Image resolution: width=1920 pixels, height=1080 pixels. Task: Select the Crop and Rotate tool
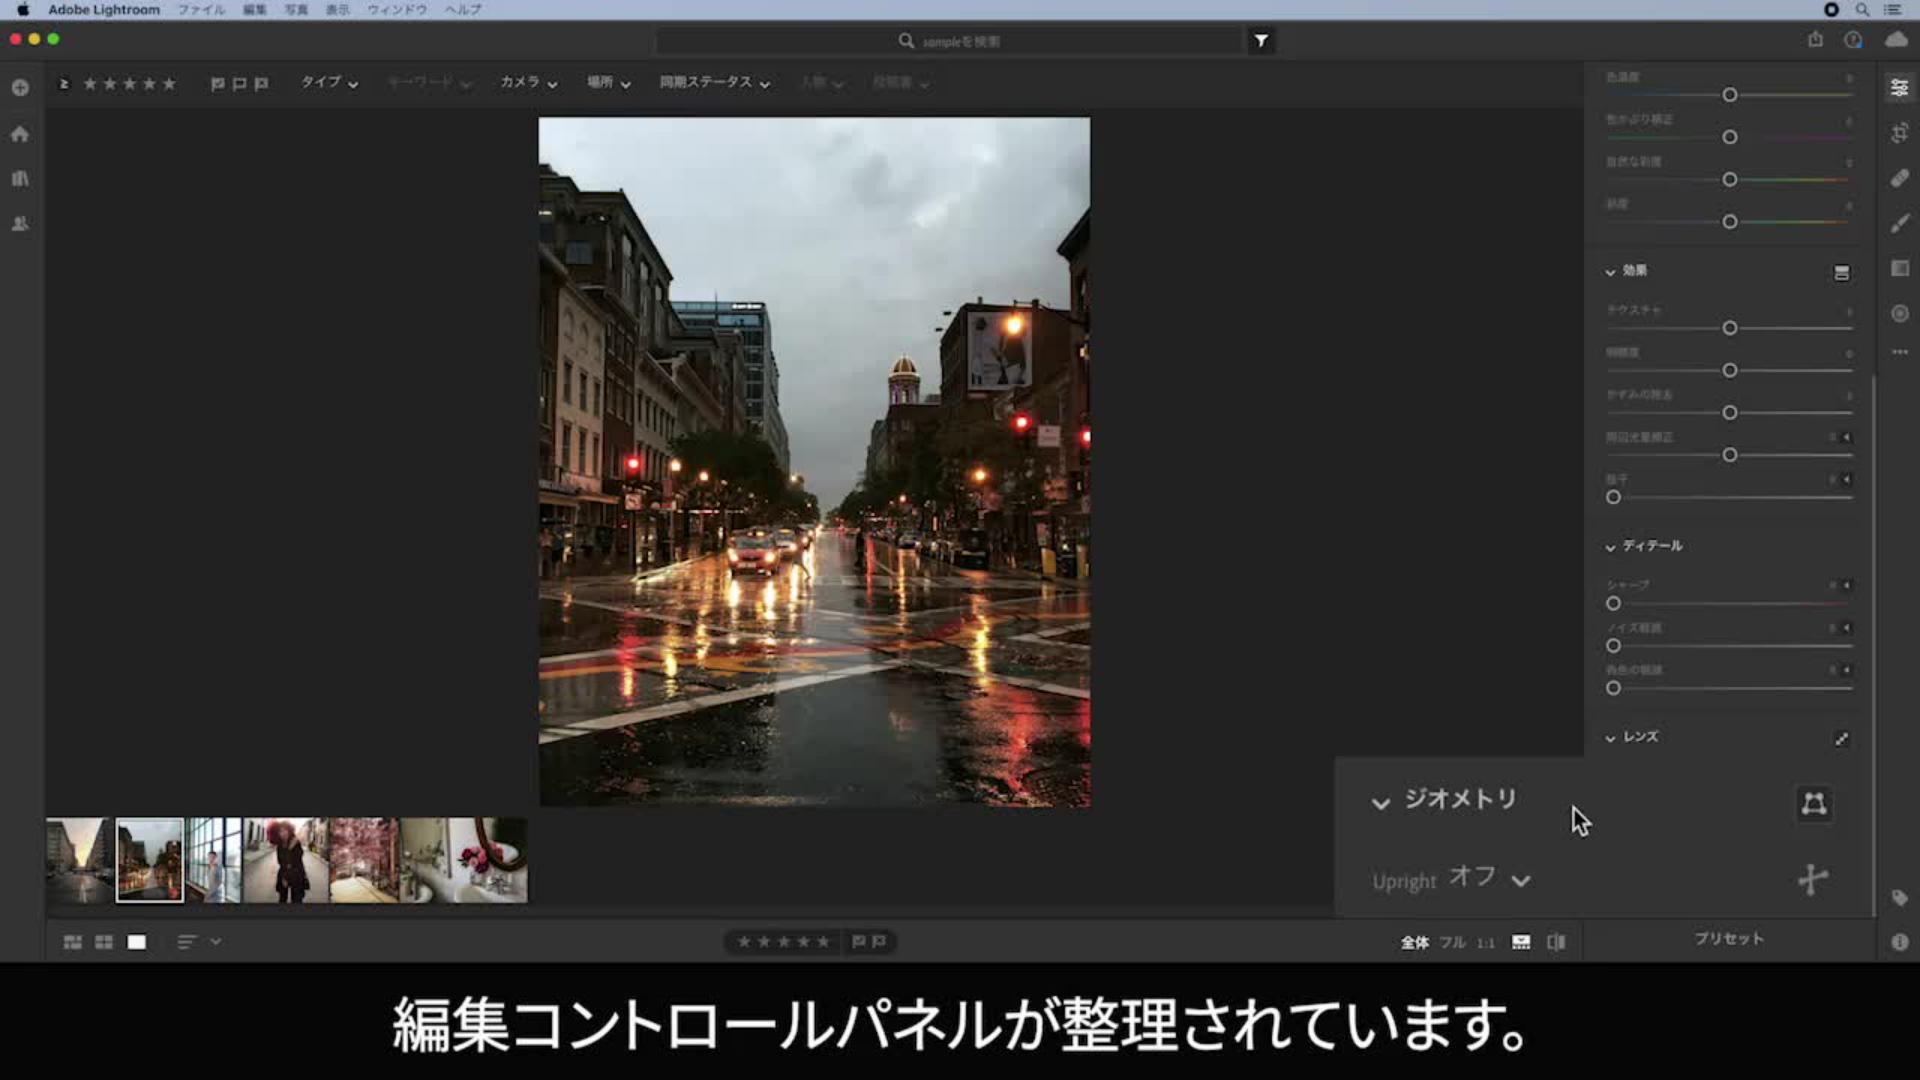tap(1899, 133)
